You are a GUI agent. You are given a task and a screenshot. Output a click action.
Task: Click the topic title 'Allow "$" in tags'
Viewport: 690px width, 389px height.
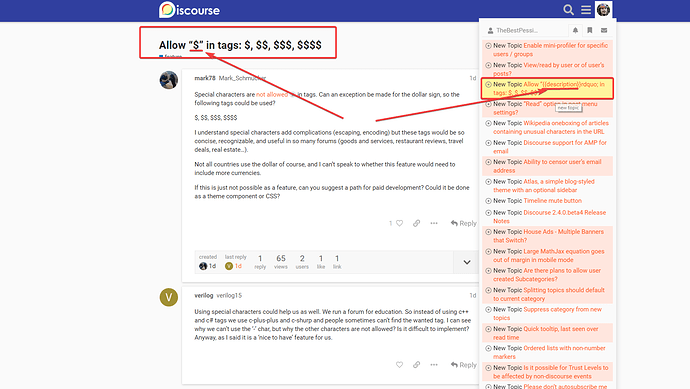[240, 45]
